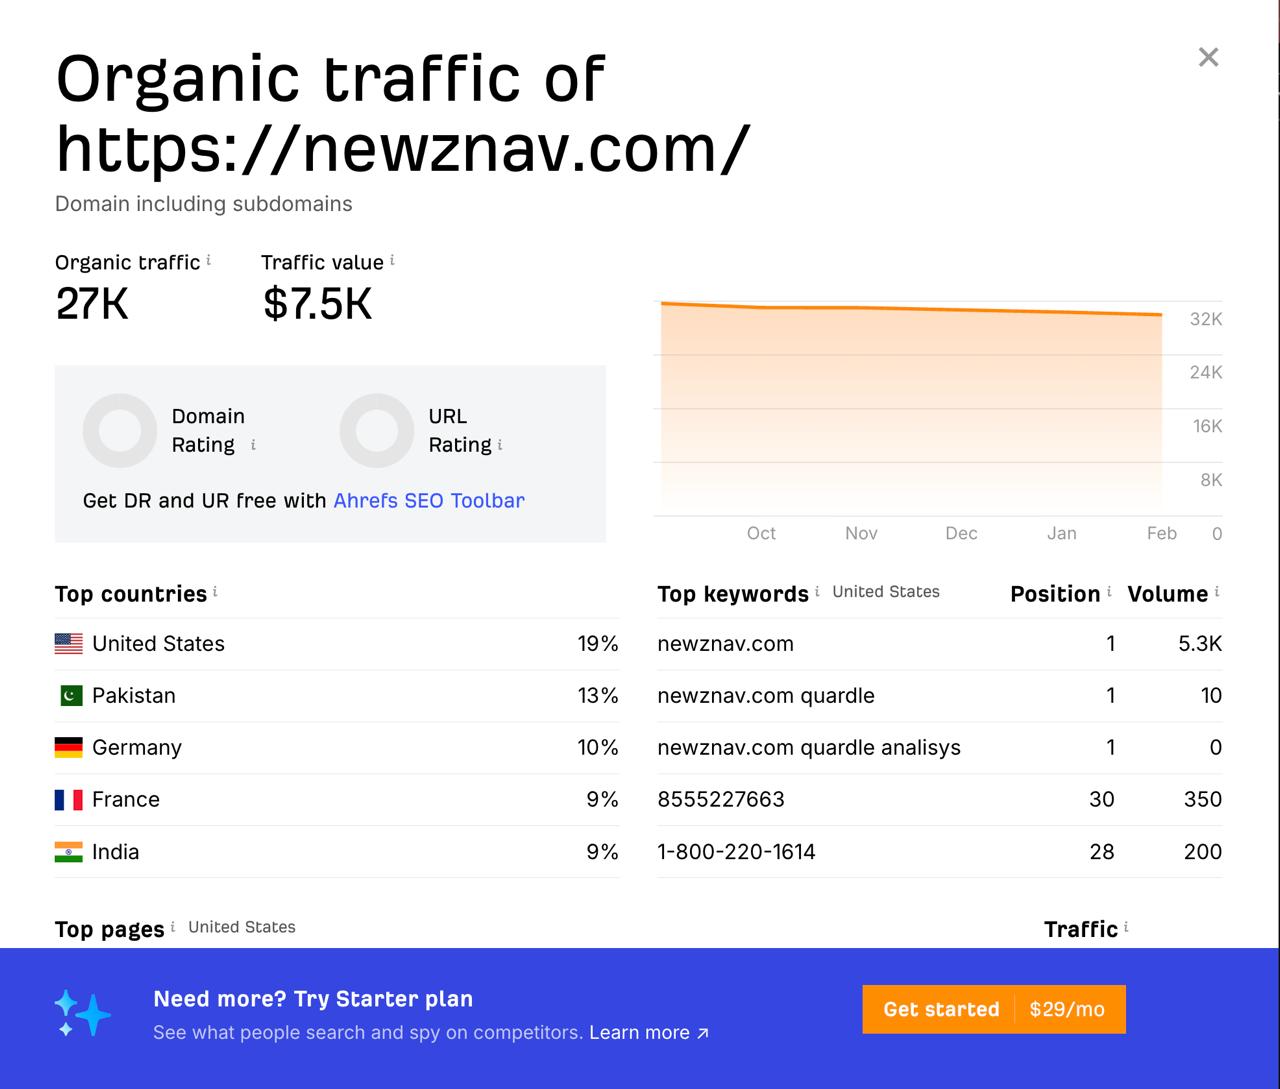
Task: Click info icon next to Top countries
Action: coord(215,592)
